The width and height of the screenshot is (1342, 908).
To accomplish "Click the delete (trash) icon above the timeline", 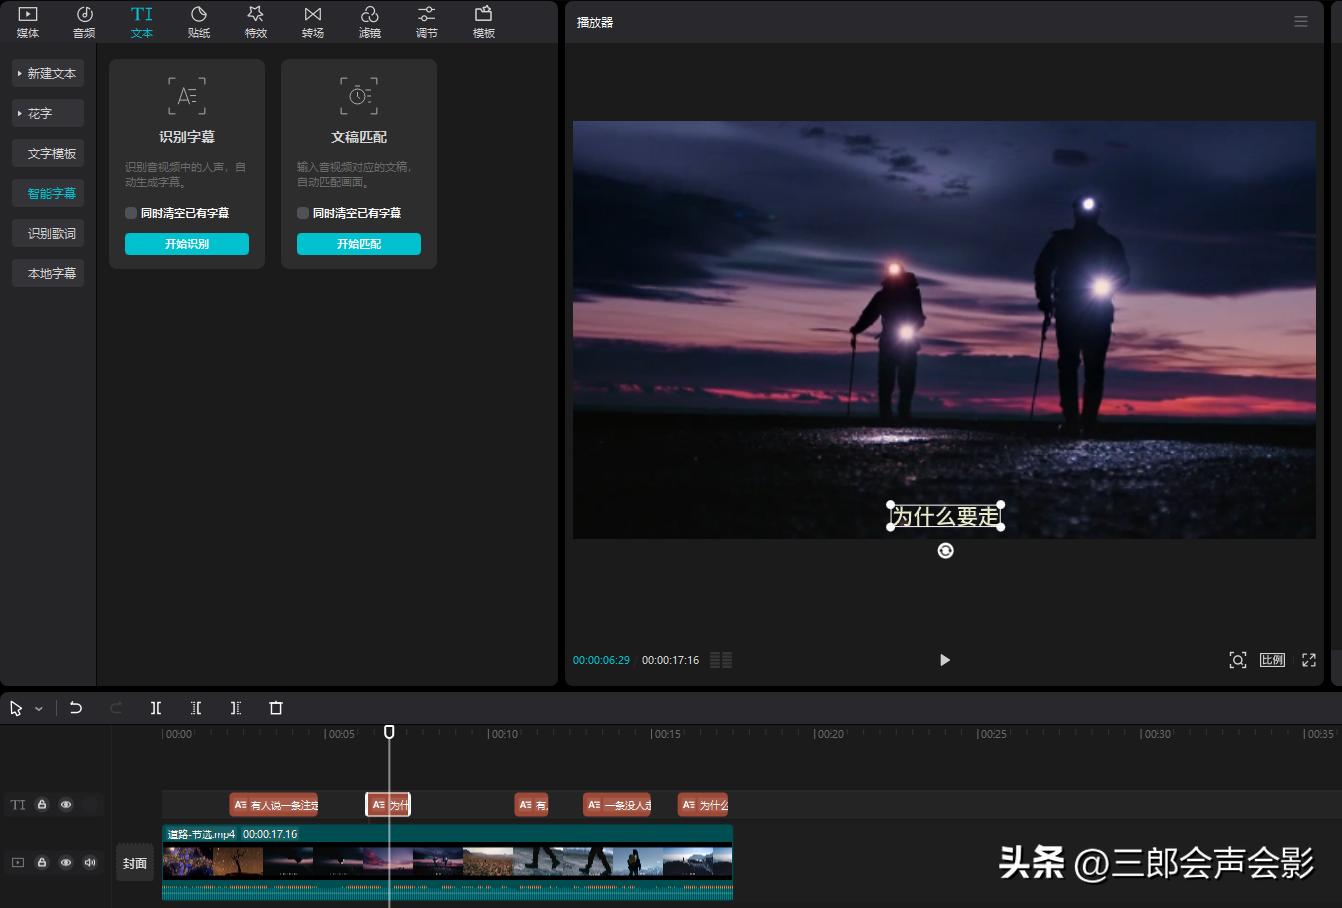I will [276, 708].
